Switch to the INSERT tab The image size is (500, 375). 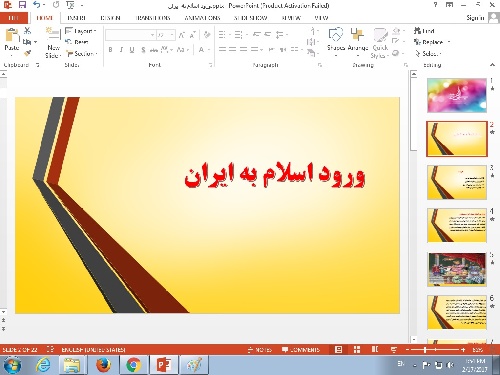tap(76, 18)
